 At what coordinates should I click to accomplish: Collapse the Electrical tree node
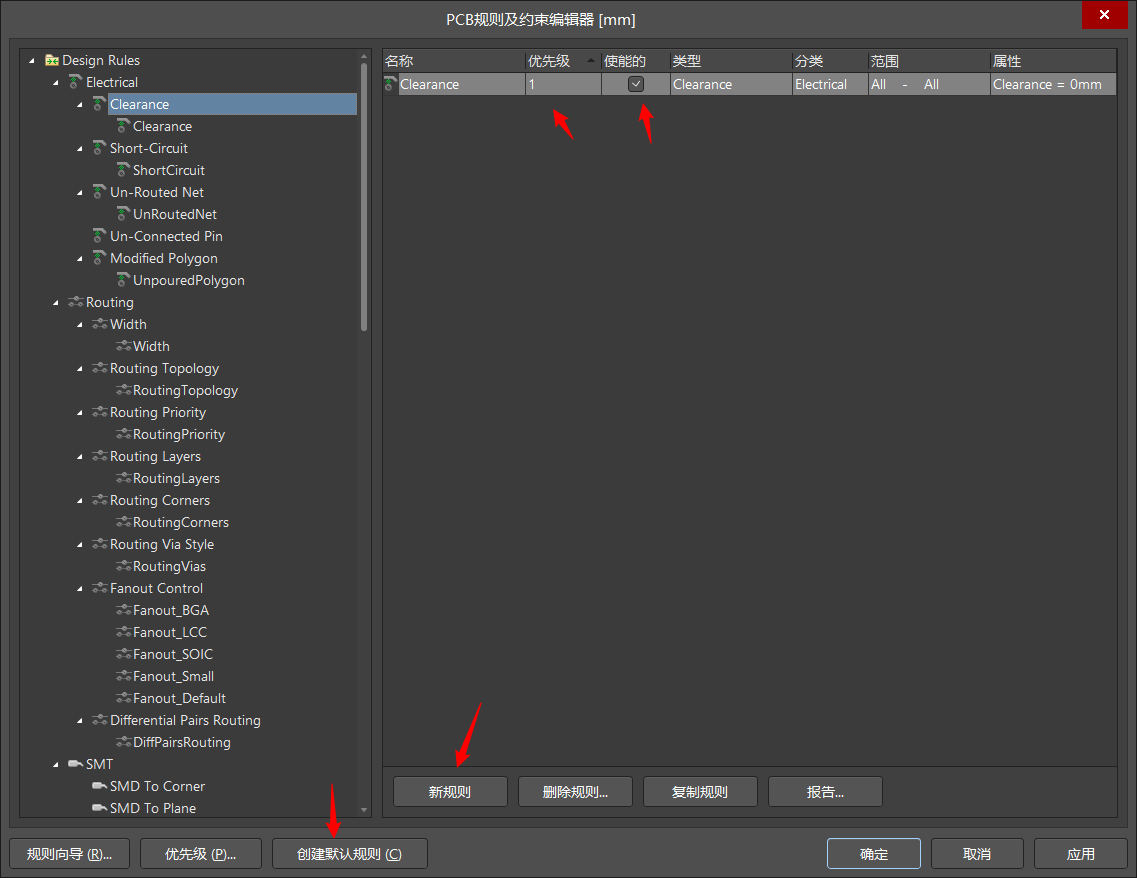[x=57, y=83]
